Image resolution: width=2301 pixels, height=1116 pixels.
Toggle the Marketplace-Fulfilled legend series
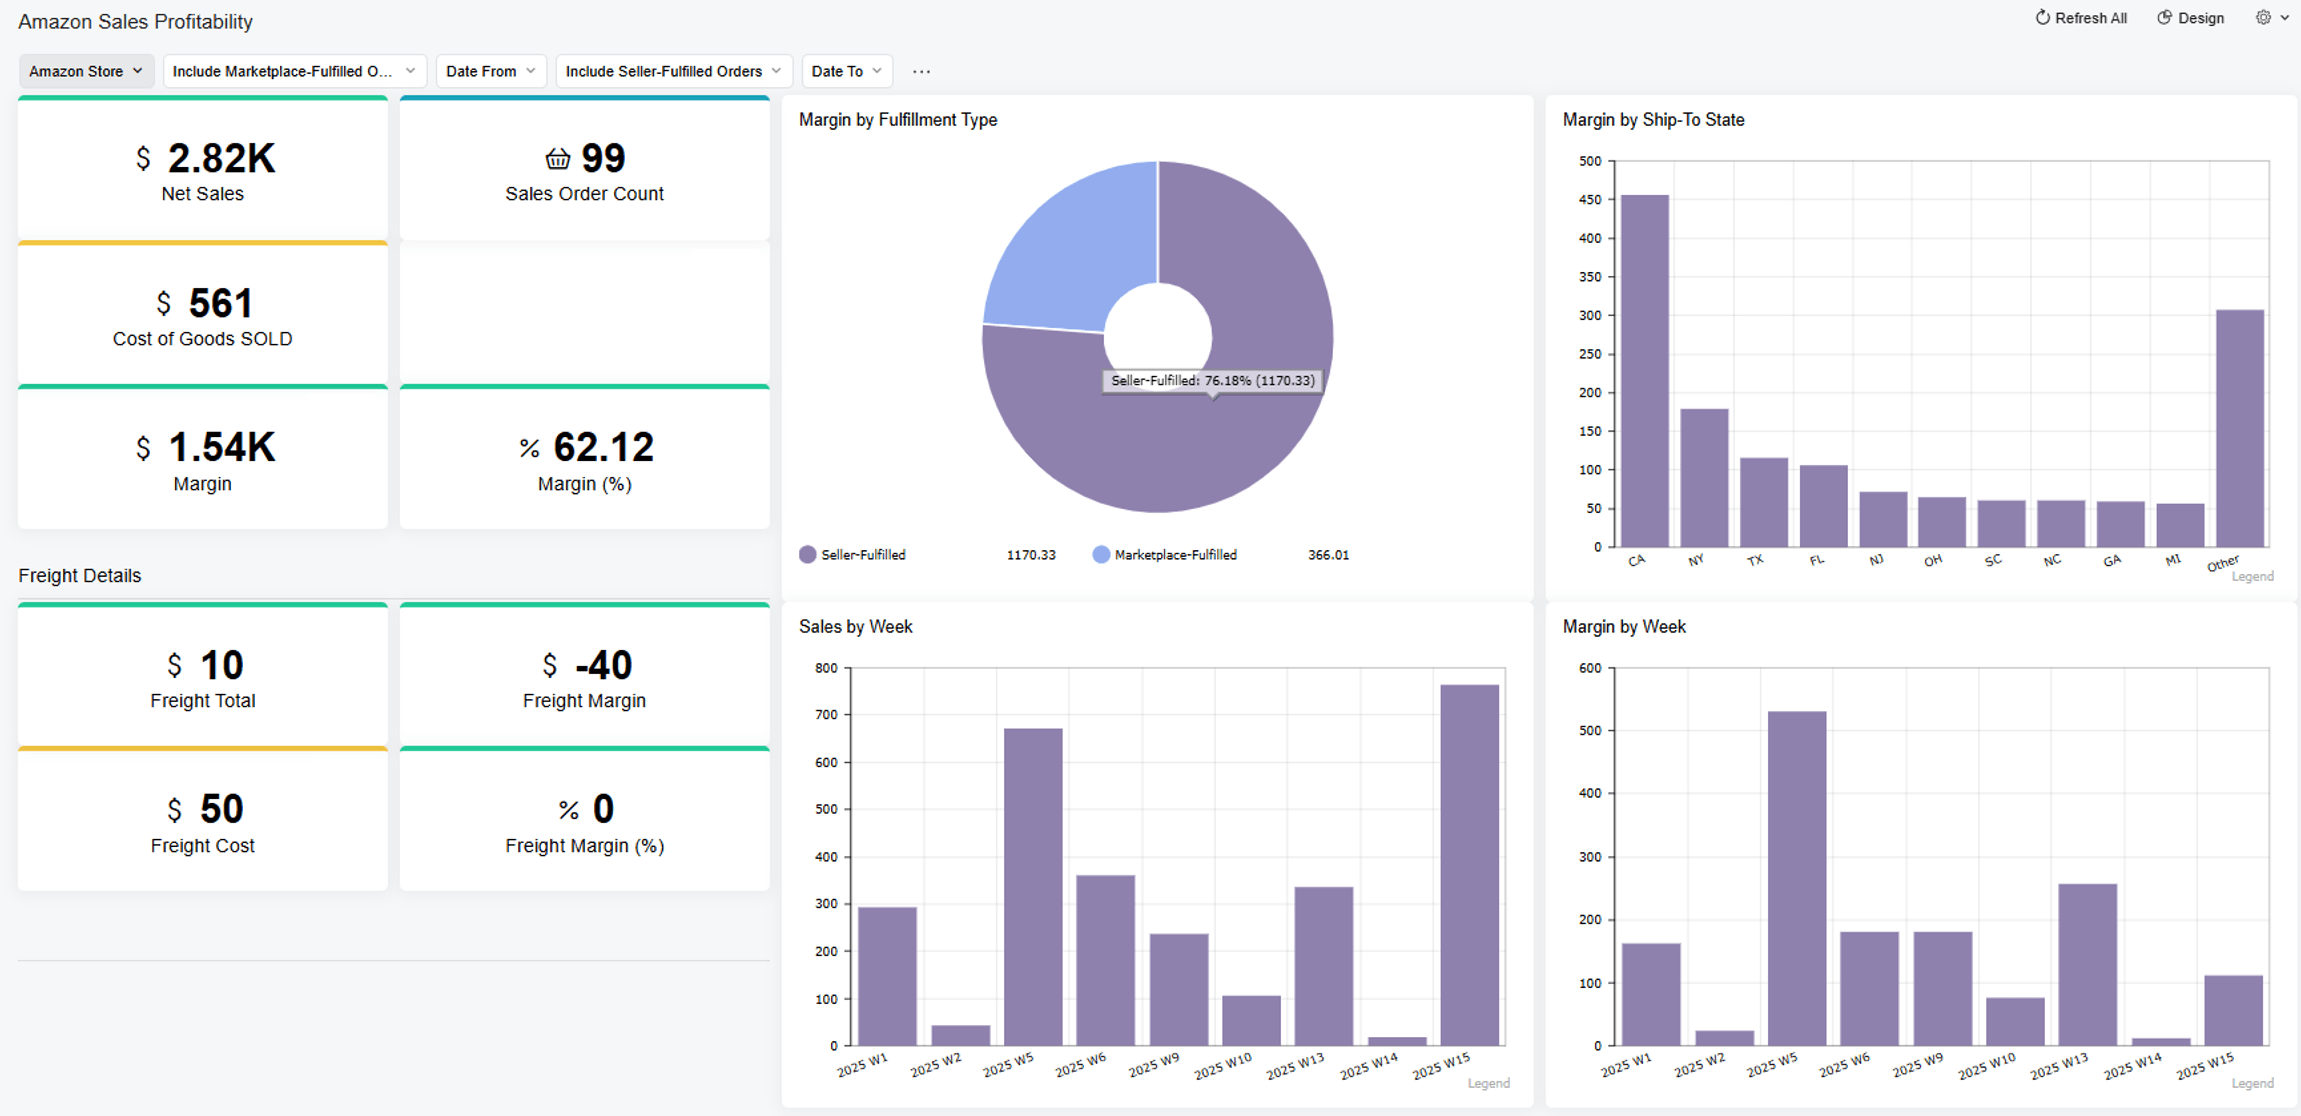(x=1175, y=554)
